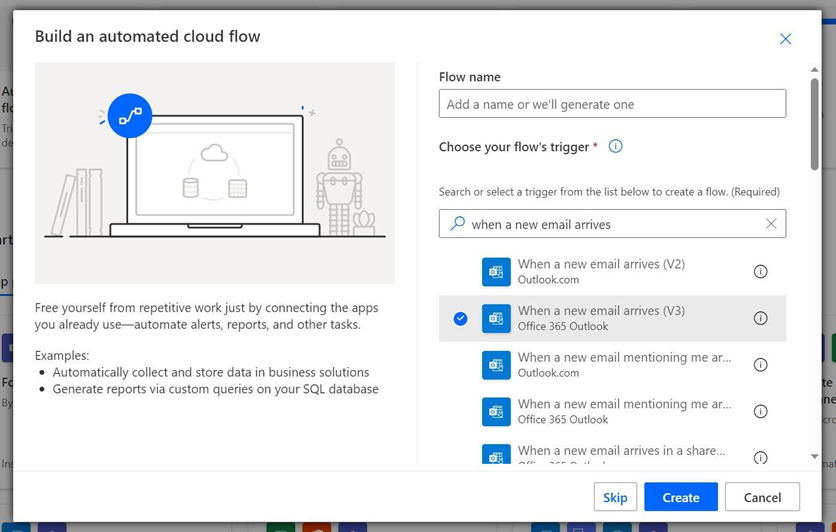The height and width of the screenshot is (532, 836).
Task: Click the Office 365 Outlook icon for email arrives (V3)
Action: (496, 318)
